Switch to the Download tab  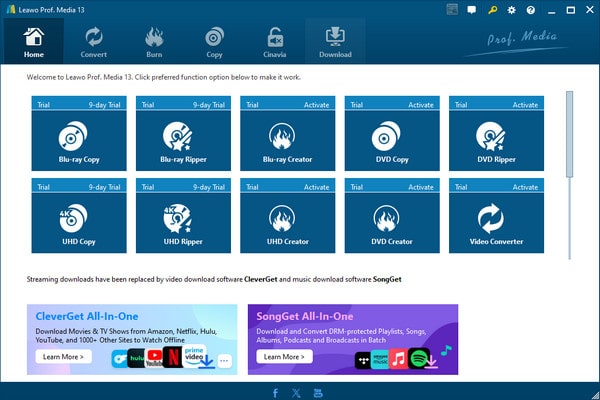tap(335, 41)
